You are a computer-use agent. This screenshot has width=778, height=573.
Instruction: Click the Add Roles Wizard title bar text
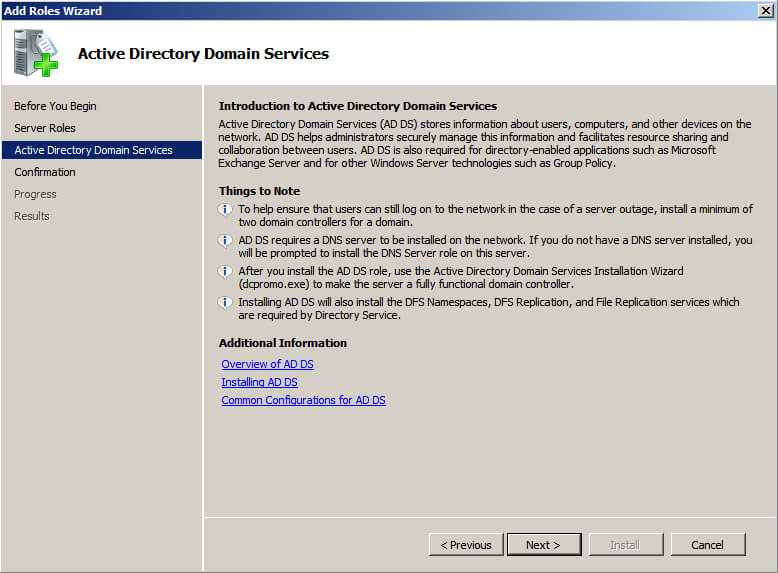tap(53, 10)
